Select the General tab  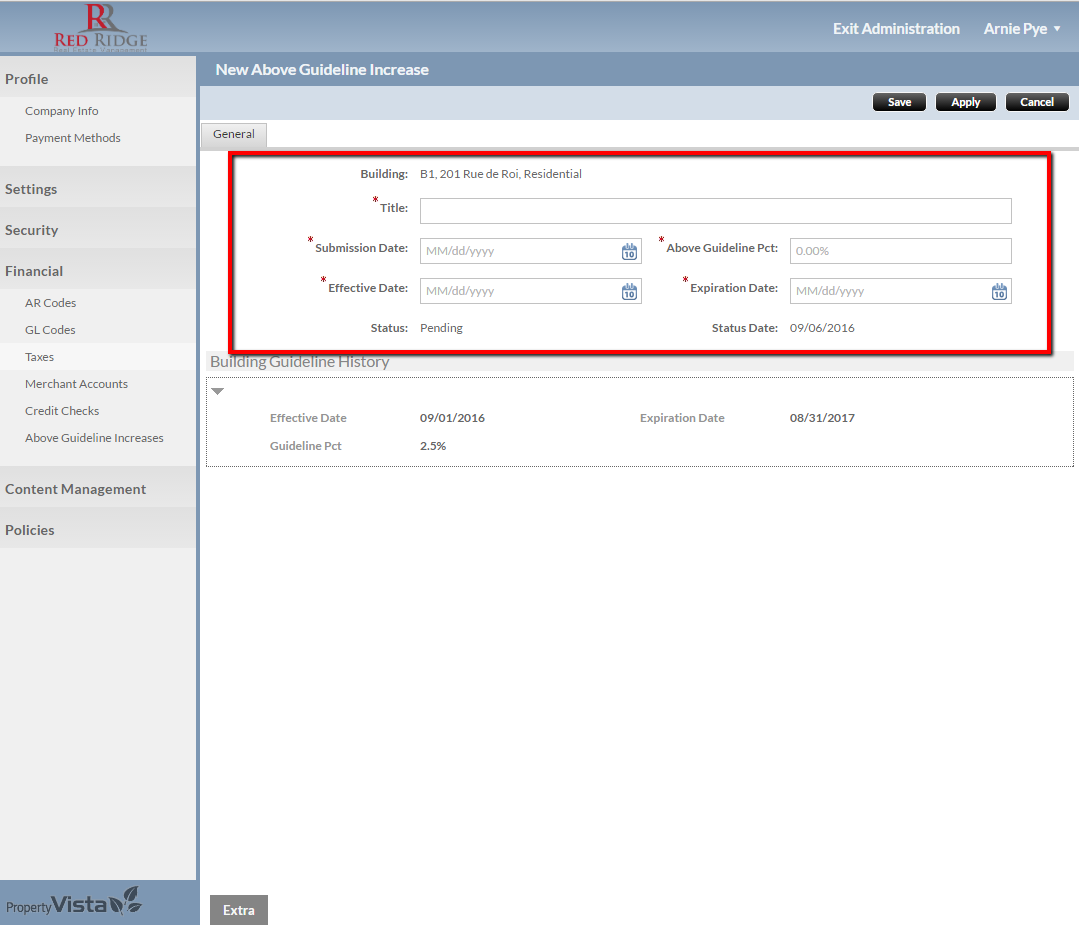[234, 134]
